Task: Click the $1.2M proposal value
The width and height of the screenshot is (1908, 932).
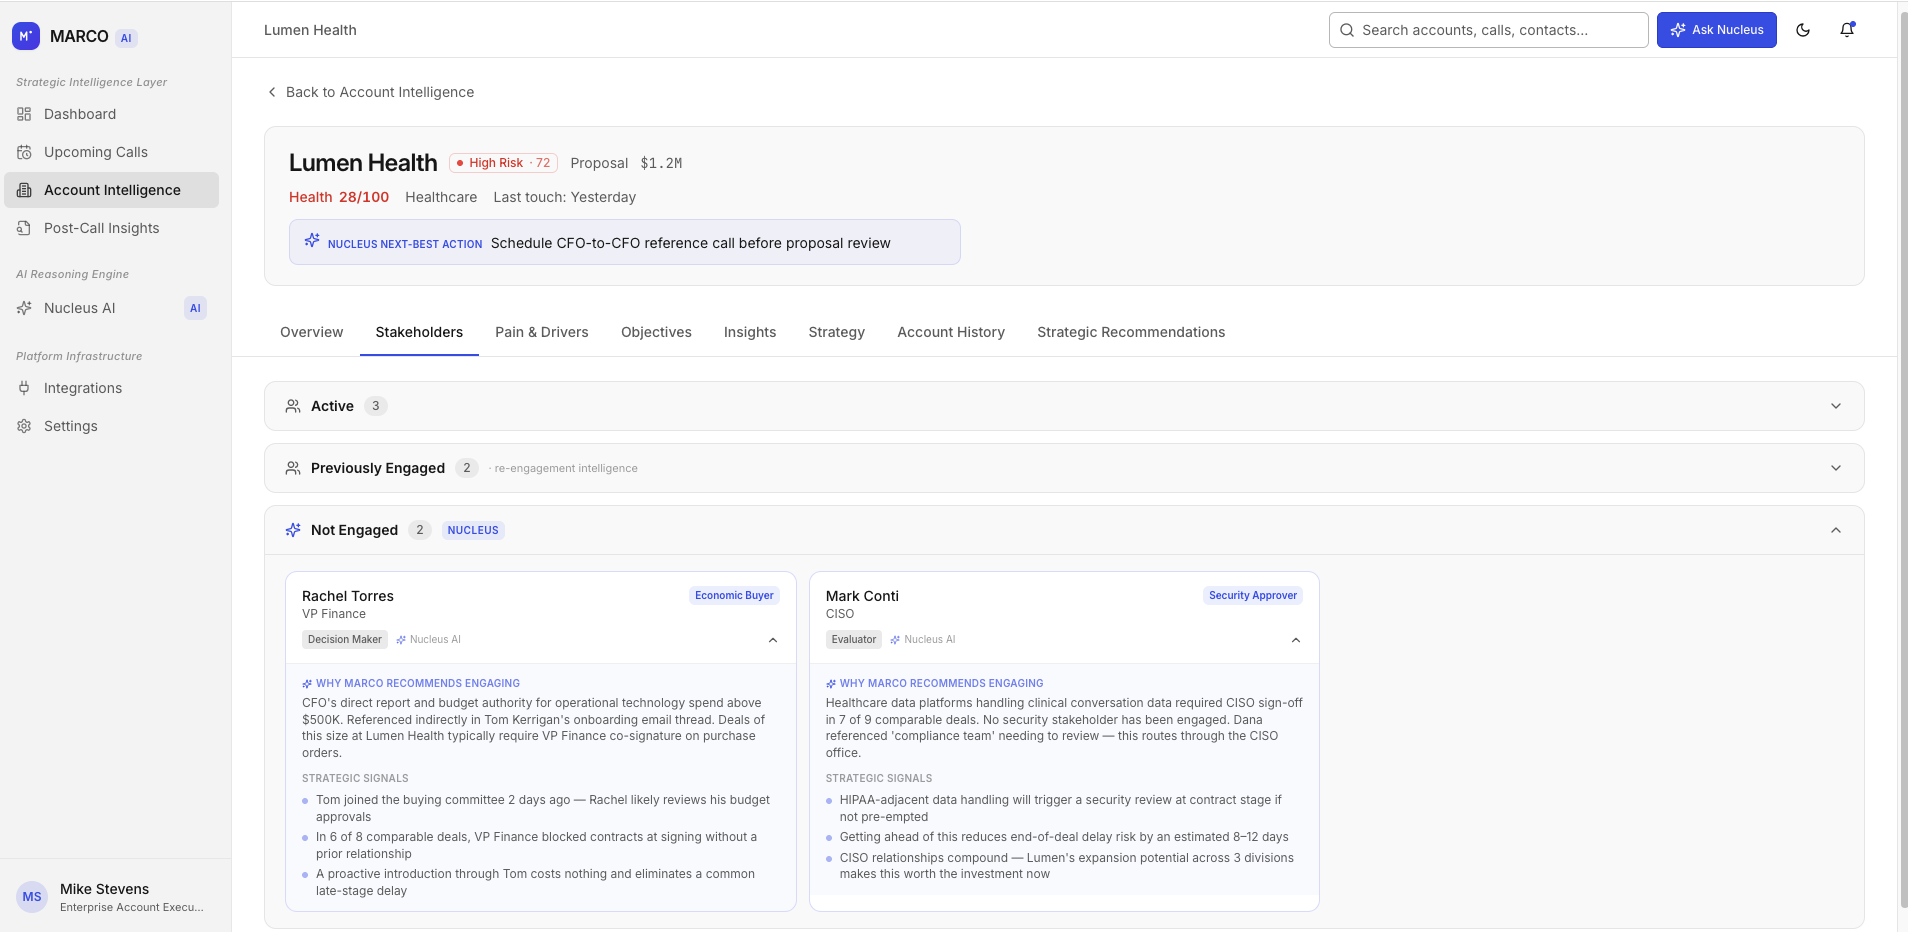Action: pos(661,163)
